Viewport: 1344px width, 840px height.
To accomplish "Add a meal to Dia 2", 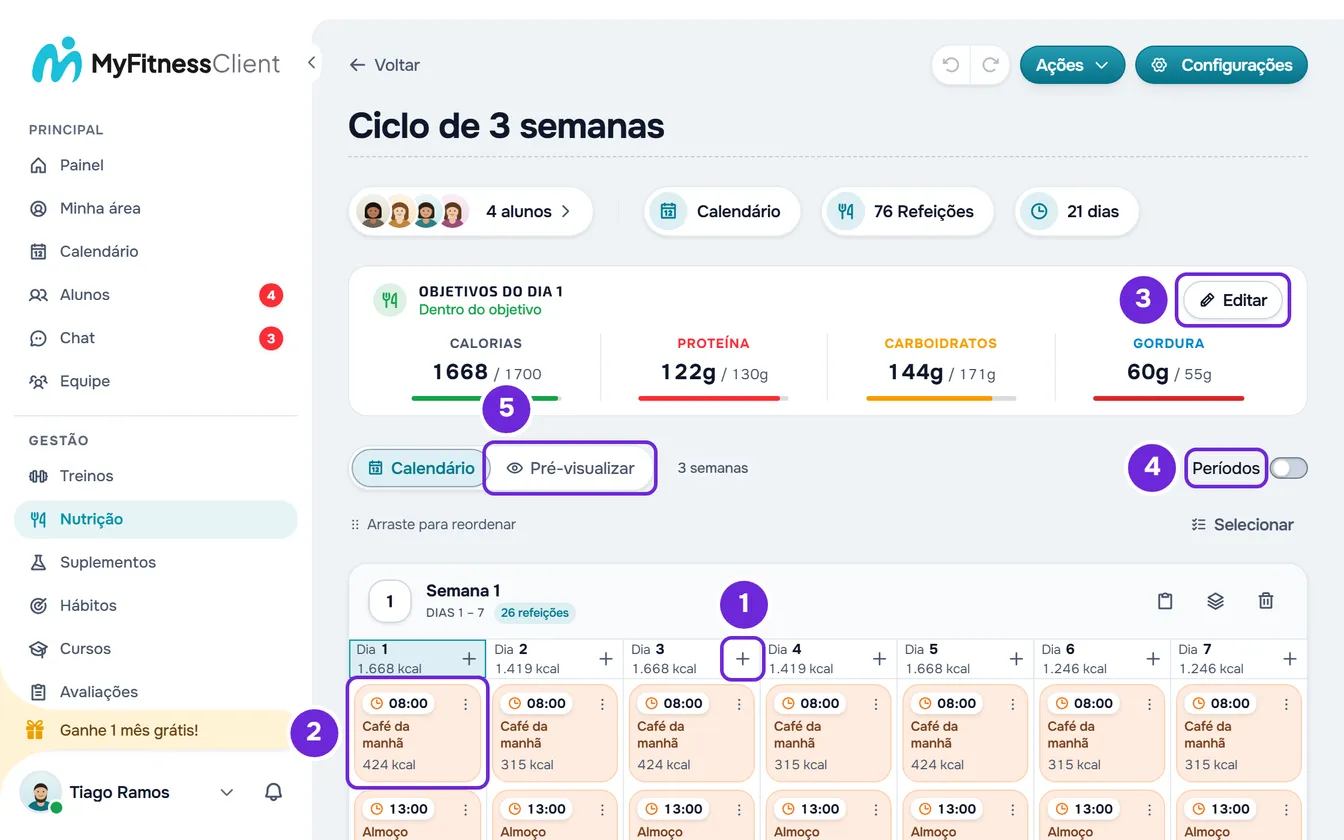I will (x=606, y=659).
